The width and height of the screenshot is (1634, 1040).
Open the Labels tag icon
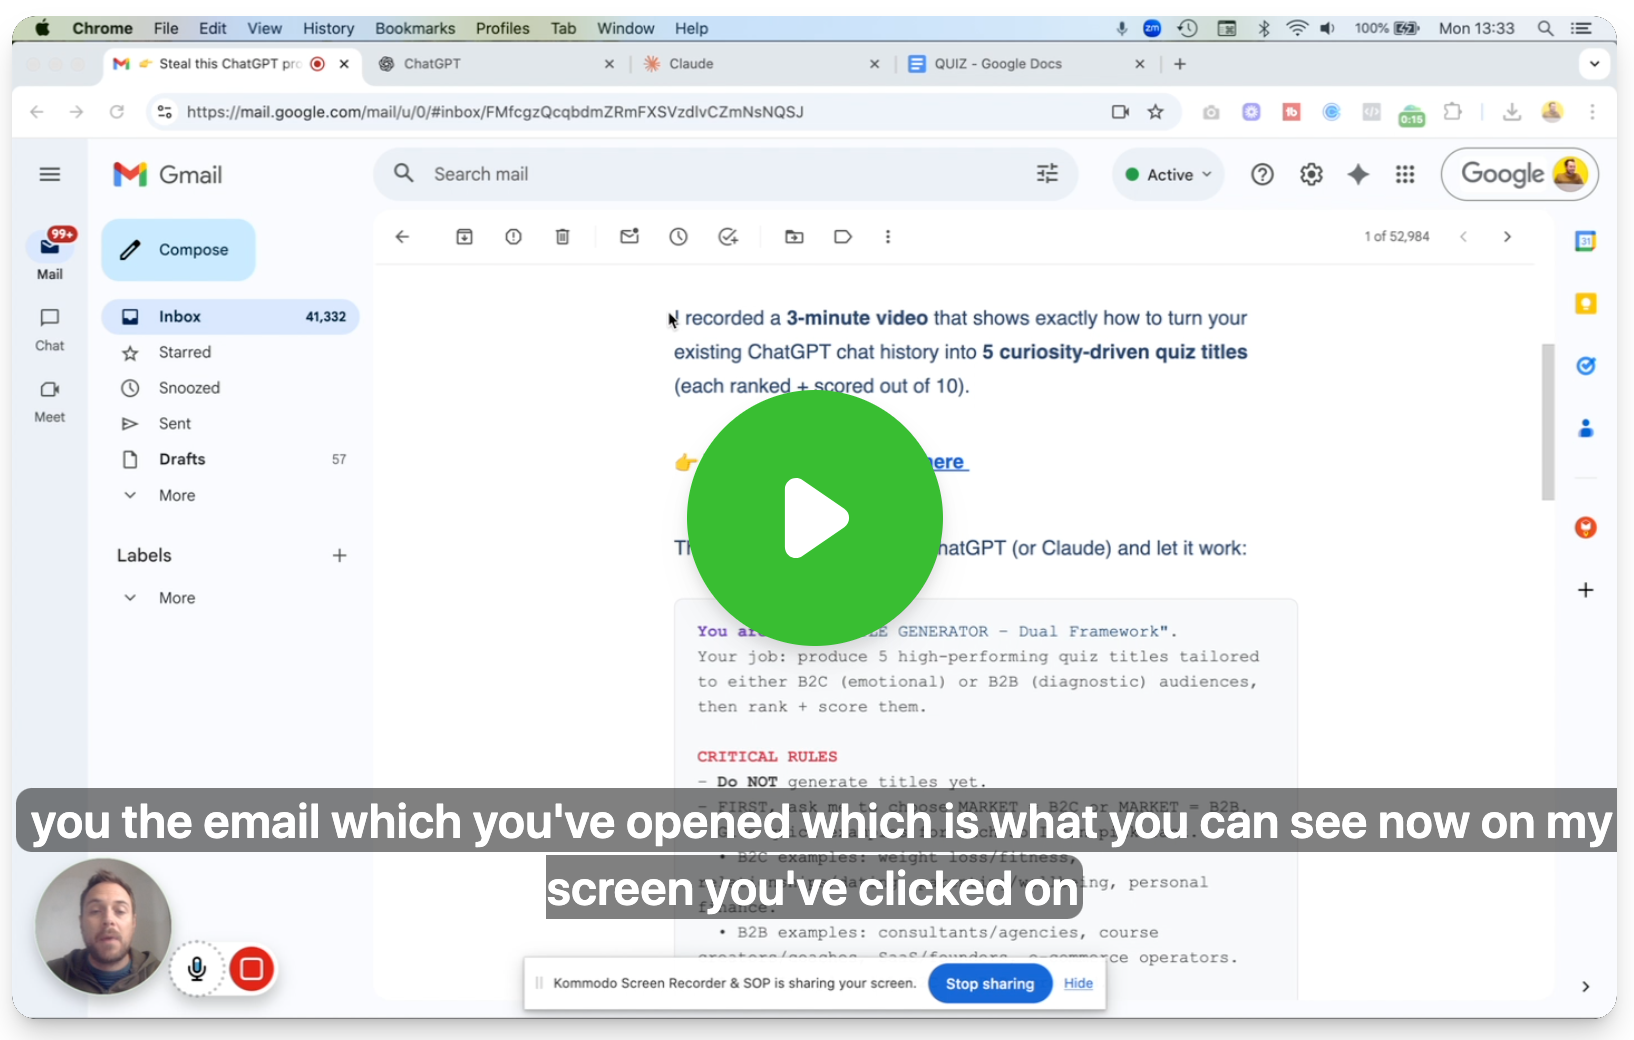coord(843,237)
